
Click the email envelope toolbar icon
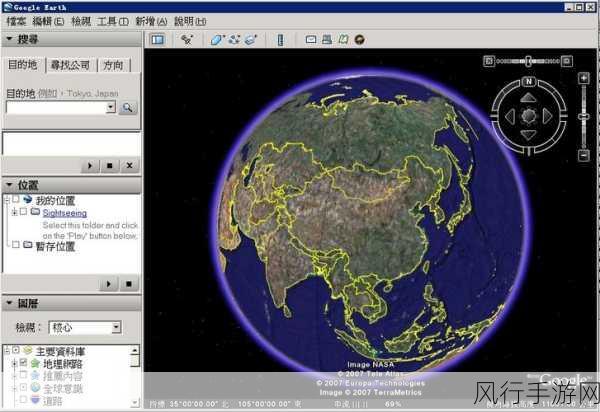[x=311, y=39]
